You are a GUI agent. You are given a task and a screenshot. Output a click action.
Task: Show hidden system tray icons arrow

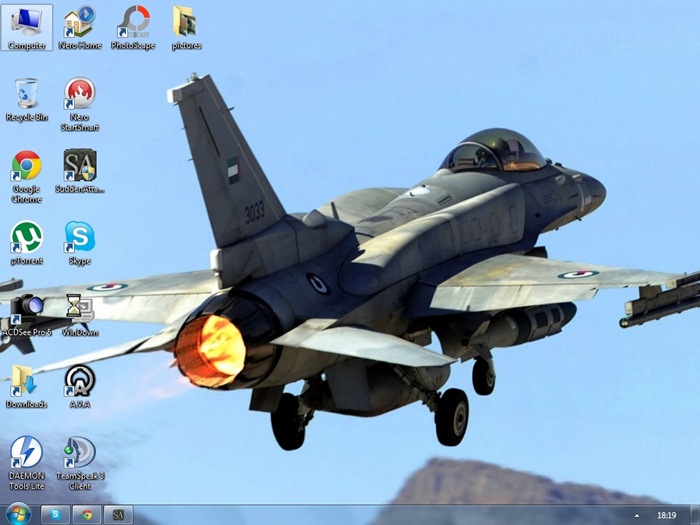point(637,516)
